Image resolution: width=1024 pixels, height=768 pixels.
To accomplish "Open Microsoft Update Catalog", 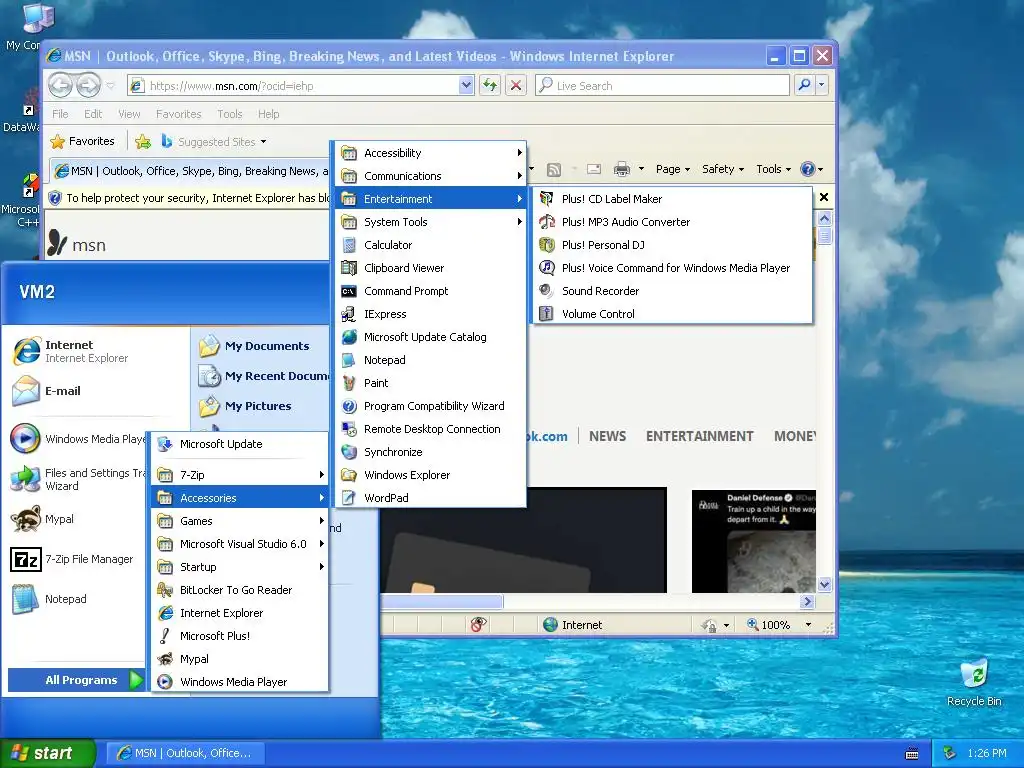I will 431,337.
